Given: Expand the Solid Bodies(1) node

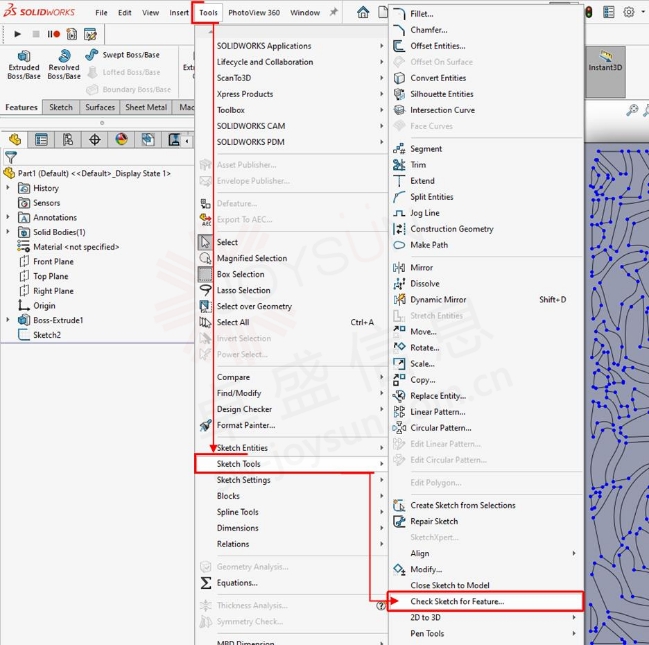Looking at the screenshot, I should pyautogui.click(x=8, y=232).
